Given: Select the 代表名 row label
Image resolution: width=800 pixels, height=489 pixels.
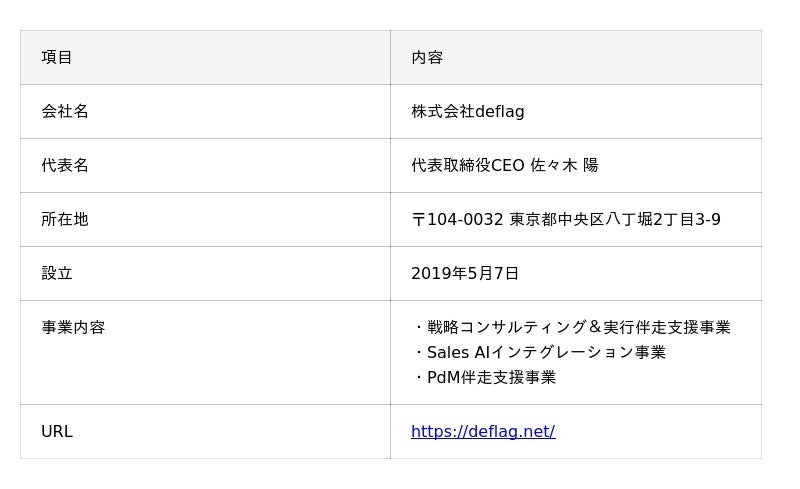Looking at the screenshot, I should [x=65, y=165].
